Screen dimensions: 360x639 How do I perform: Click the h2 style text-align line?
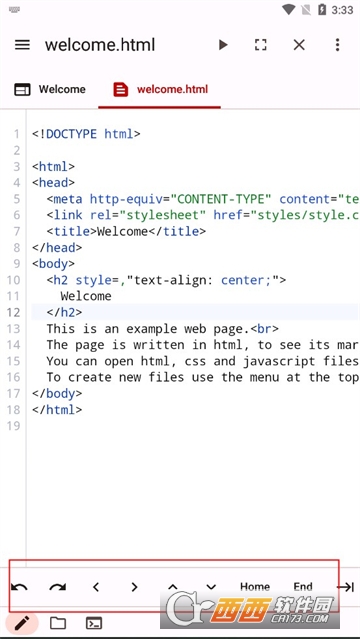[x=166, y=280]
